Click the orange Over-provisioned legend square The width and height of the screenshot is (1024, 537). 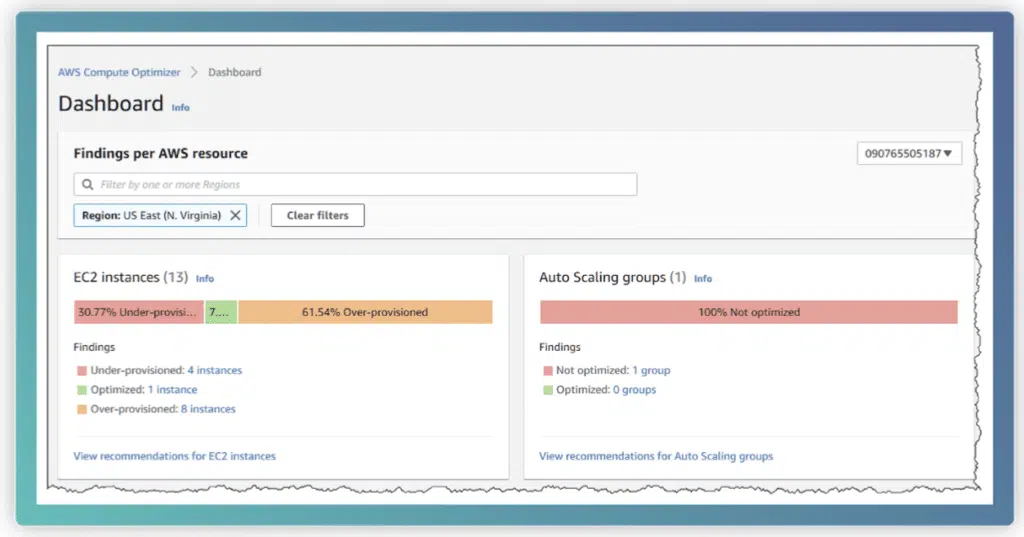[82, 410]
